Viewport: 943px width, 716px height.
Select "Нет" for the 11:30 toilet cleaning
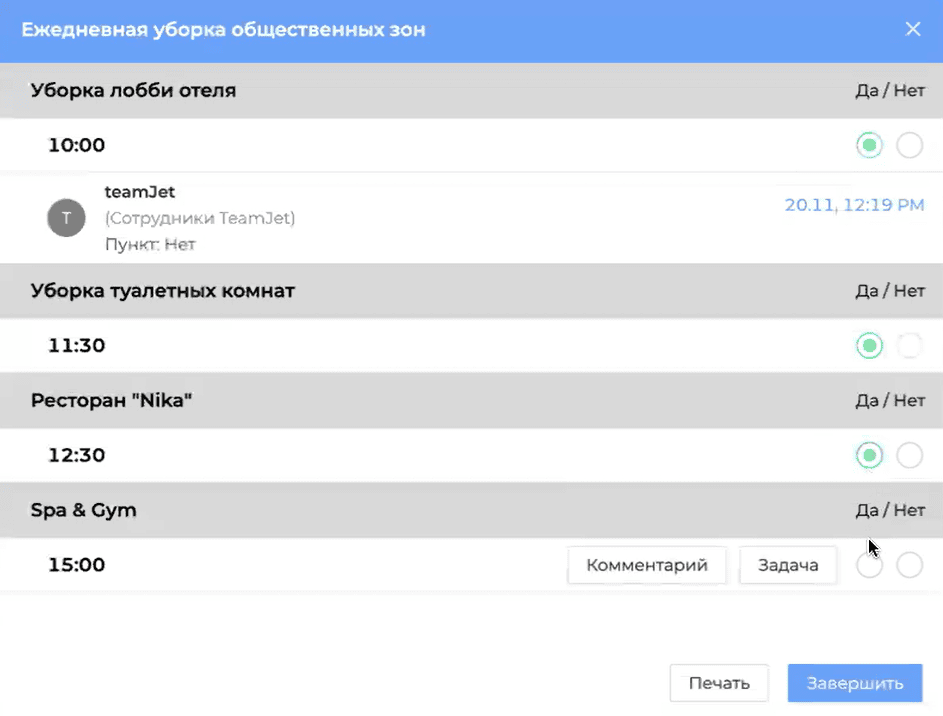(x=909, y=346)
